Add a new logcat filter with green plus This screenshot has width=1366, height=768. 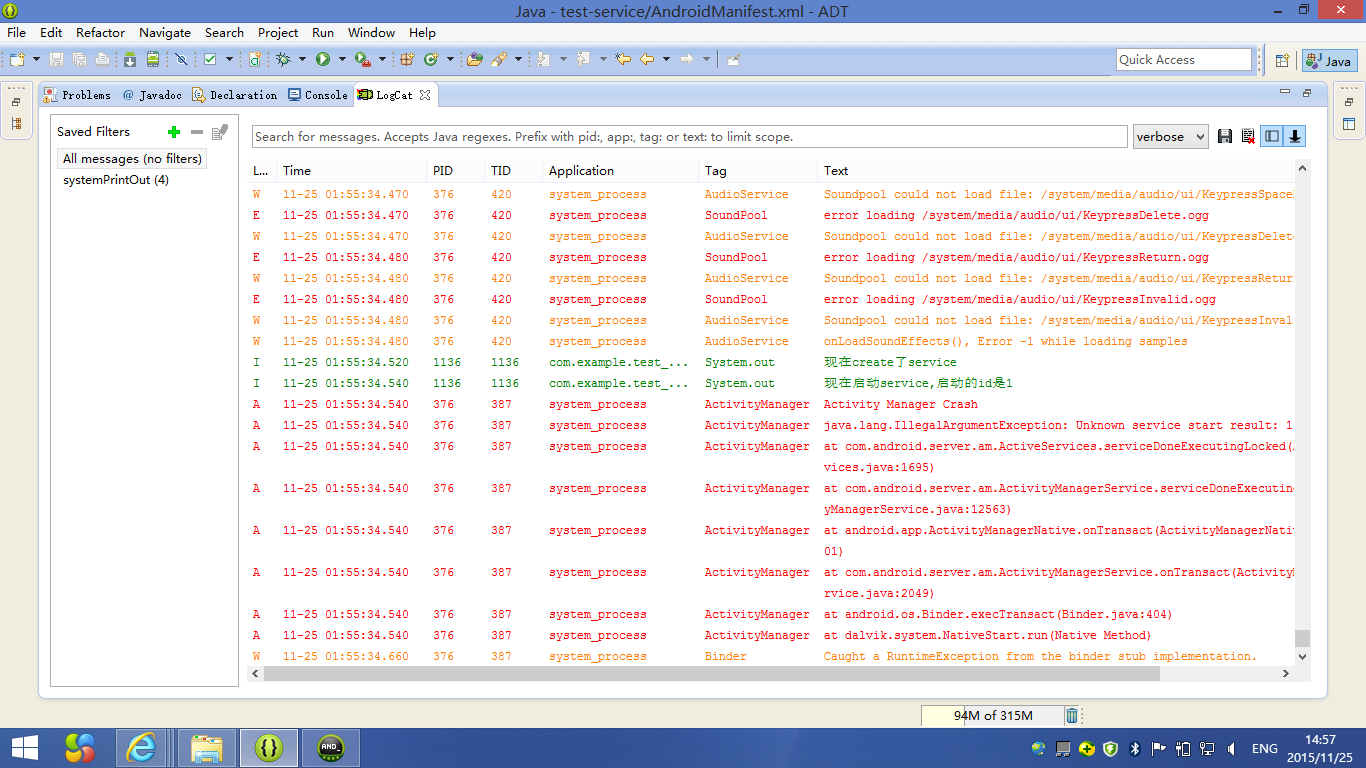174,131
